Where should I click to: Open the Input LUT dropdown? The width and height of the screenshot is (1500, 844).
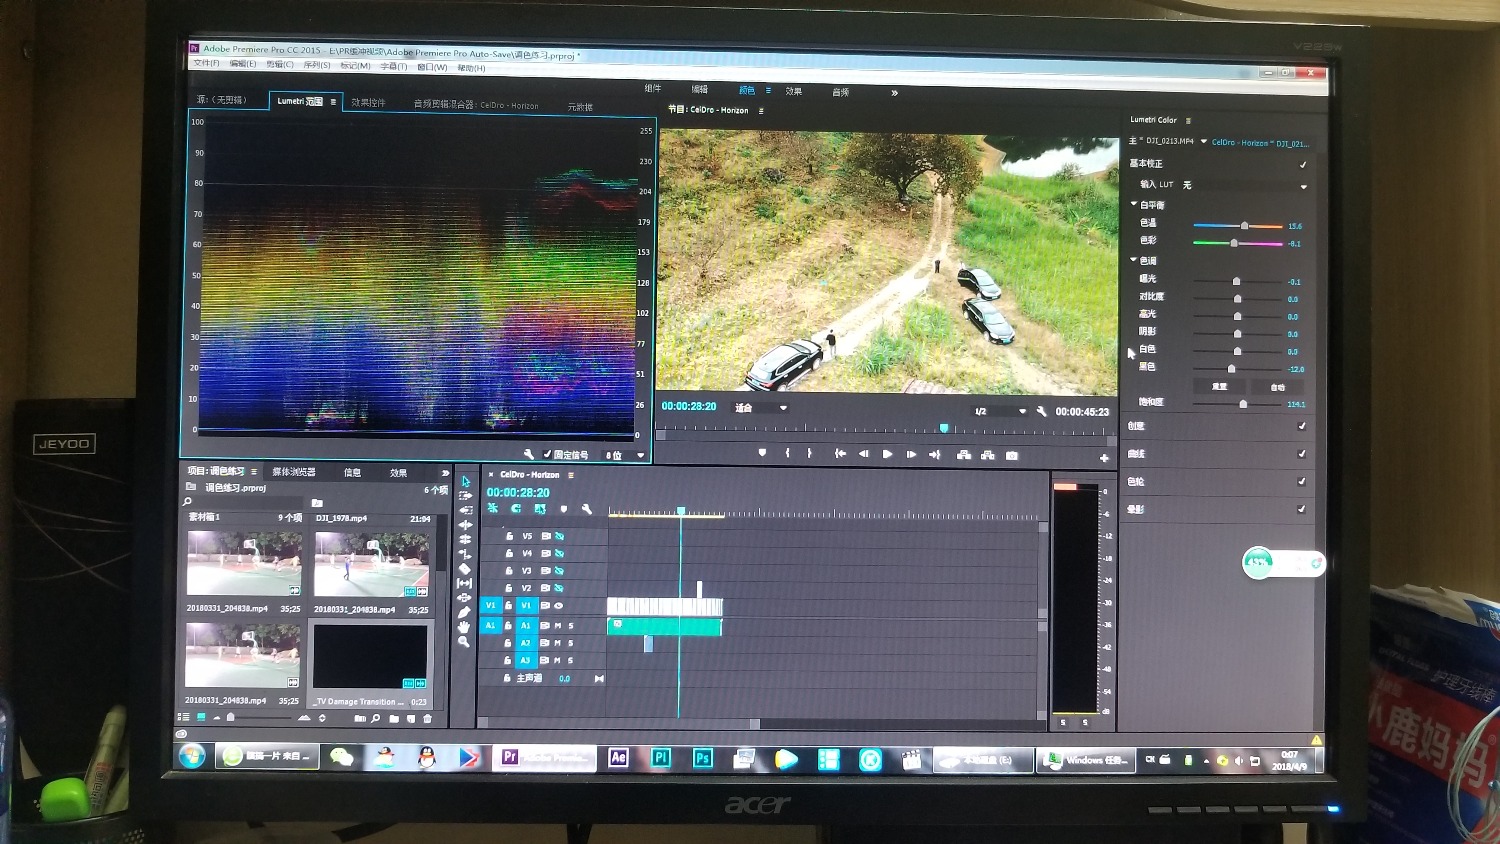(x=1245, y=186)
